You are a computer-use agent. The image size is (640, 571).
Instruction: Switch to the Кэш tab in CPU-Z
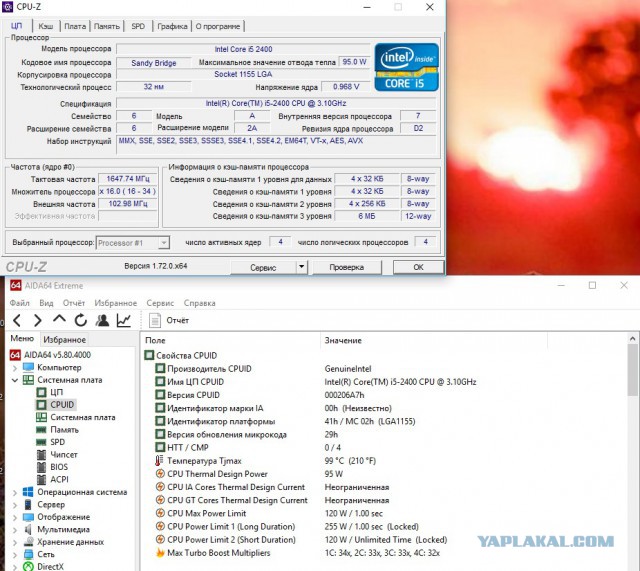[x=46, y=26]
